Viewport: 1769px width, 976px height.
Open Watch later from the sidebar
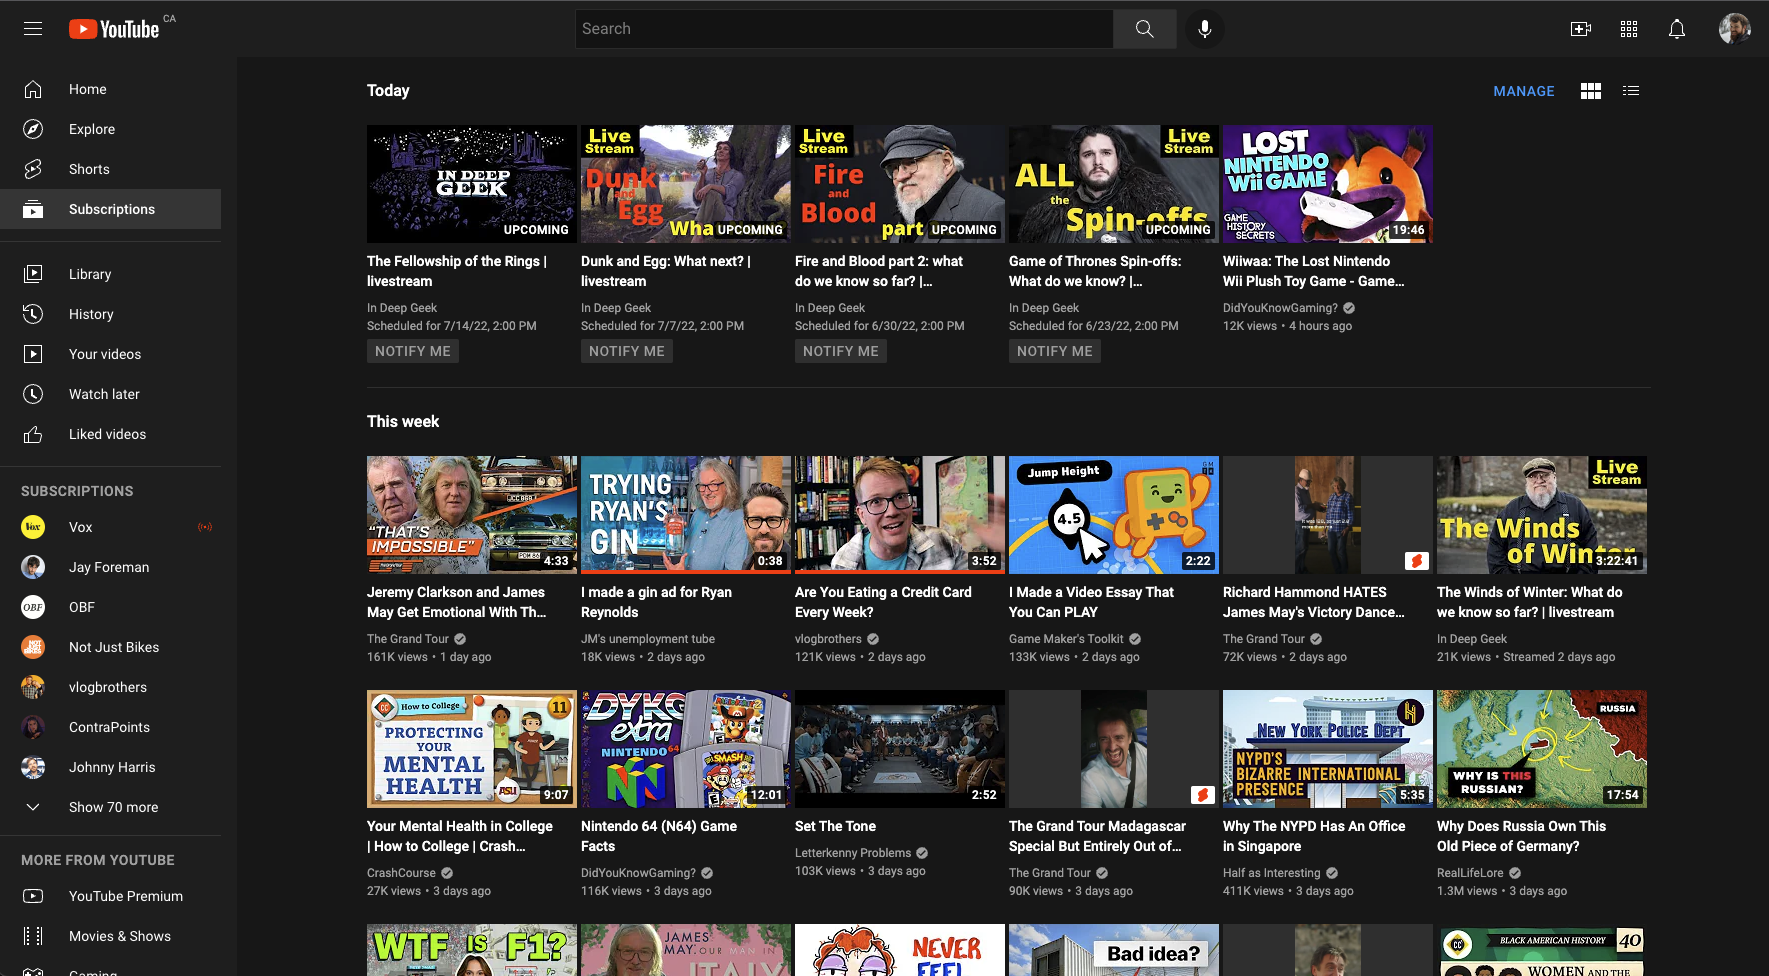tap(103, 394)
